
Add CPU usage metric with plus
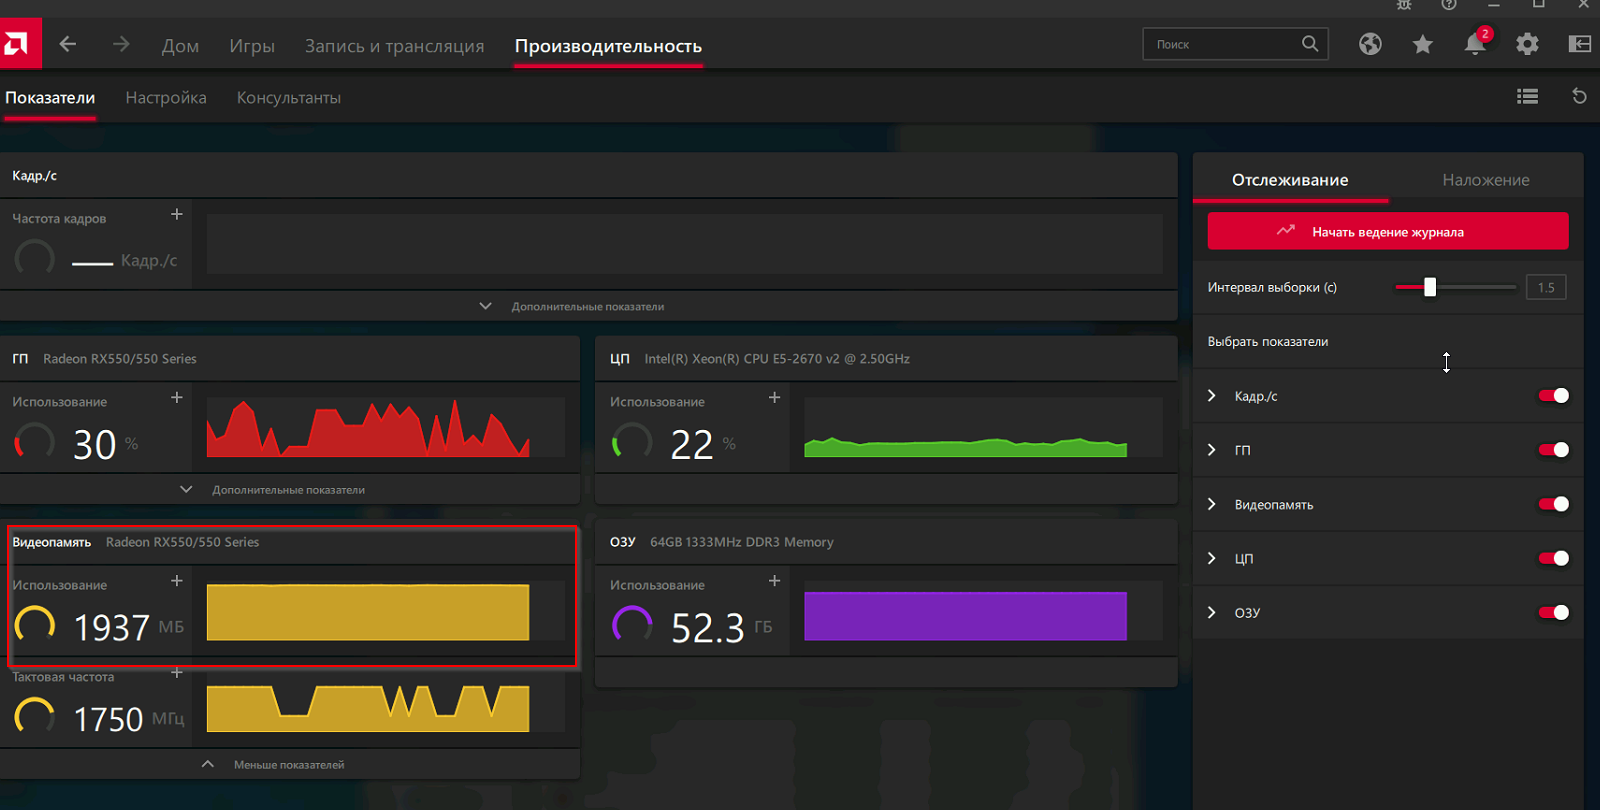[x=774, y=397]
